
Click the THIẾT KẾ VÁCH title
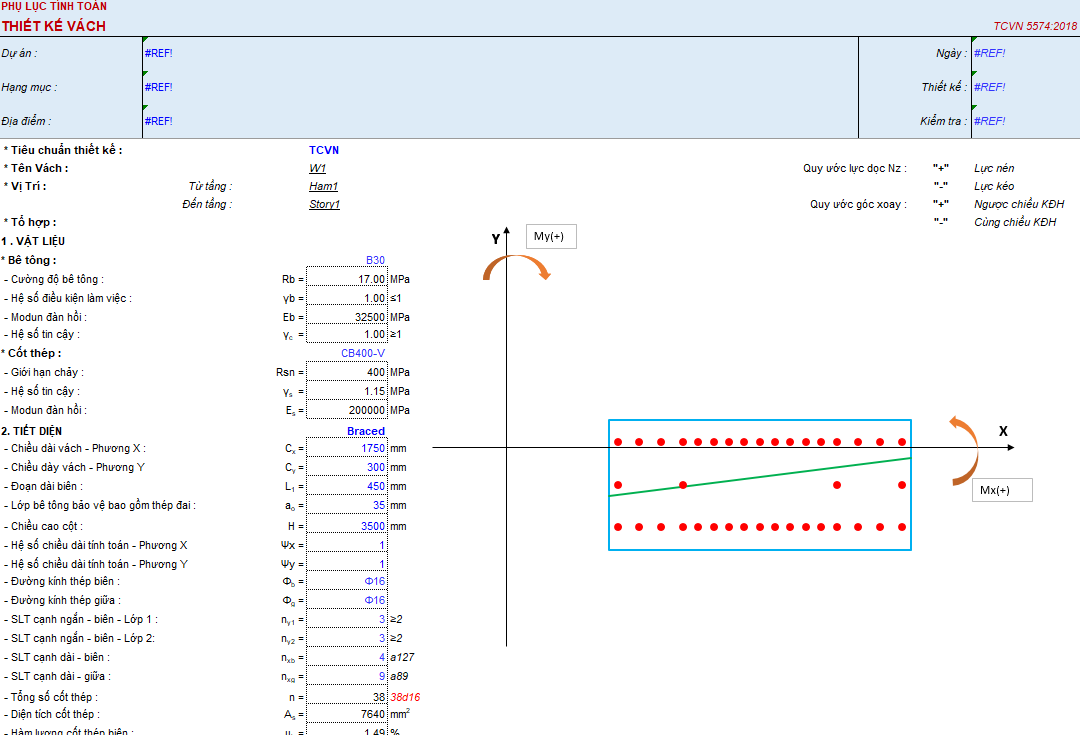[54, 26]
